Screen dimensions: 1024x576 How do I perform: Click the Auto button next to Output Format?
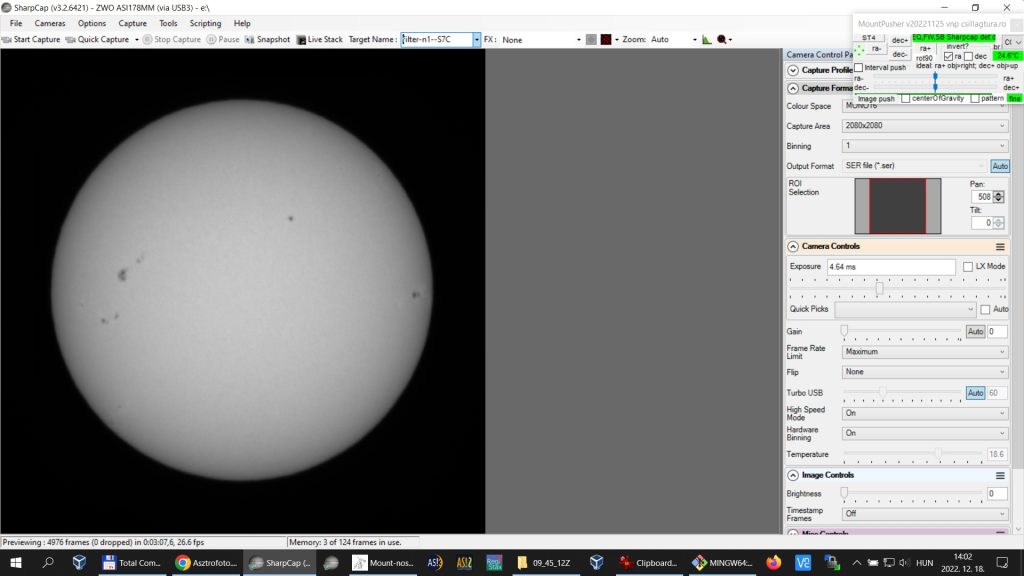[1000, 167]
